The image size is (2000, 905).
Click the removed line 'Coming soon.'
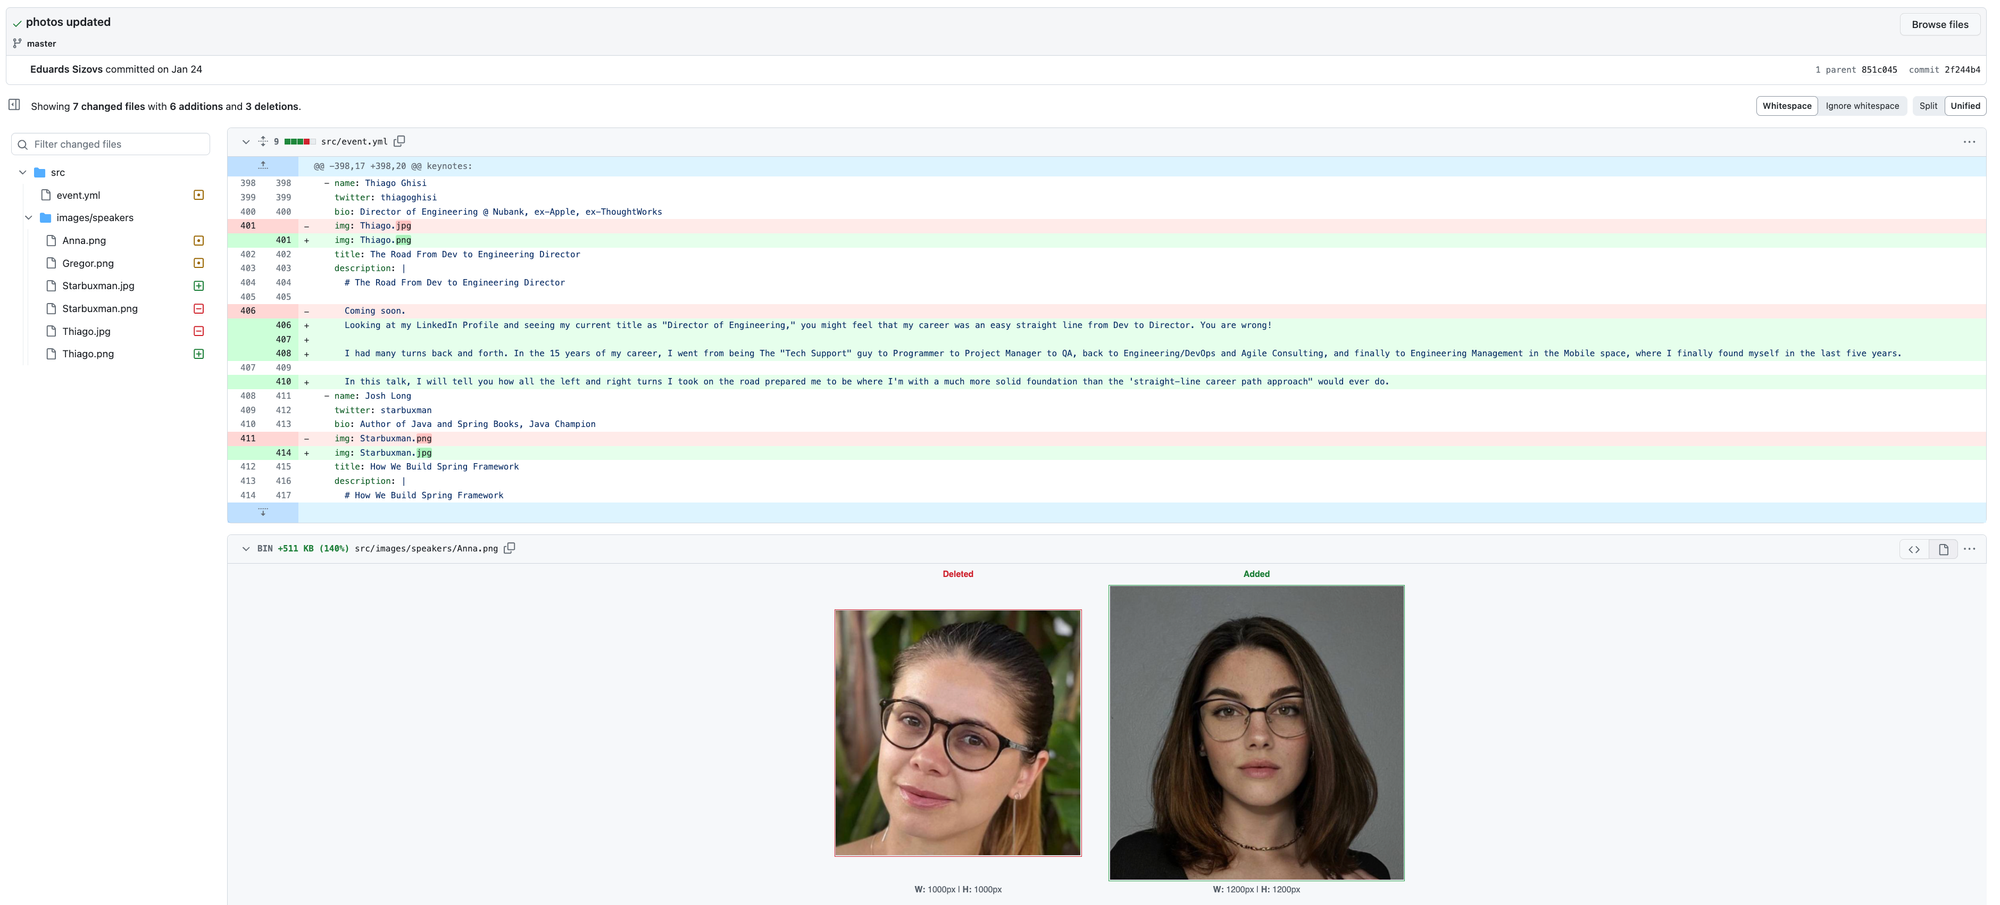(1106, 311)
